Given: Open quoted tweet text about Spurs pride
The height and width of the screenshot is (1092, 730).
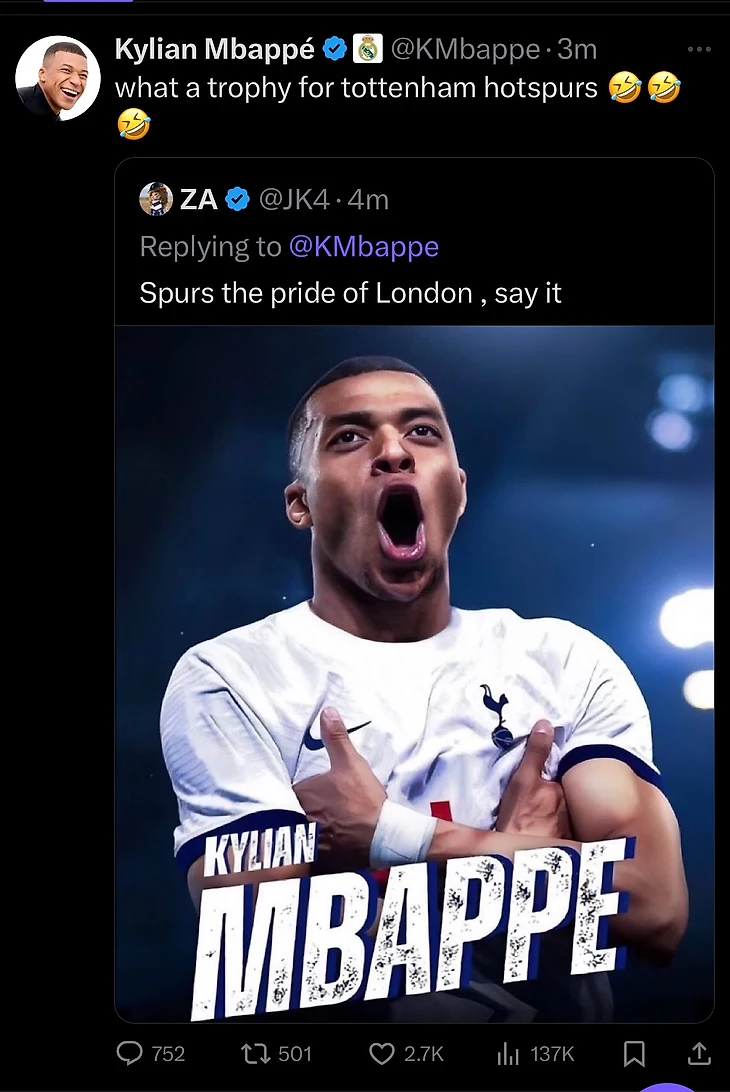Looking at the screenshot, I should click(350, 293).
